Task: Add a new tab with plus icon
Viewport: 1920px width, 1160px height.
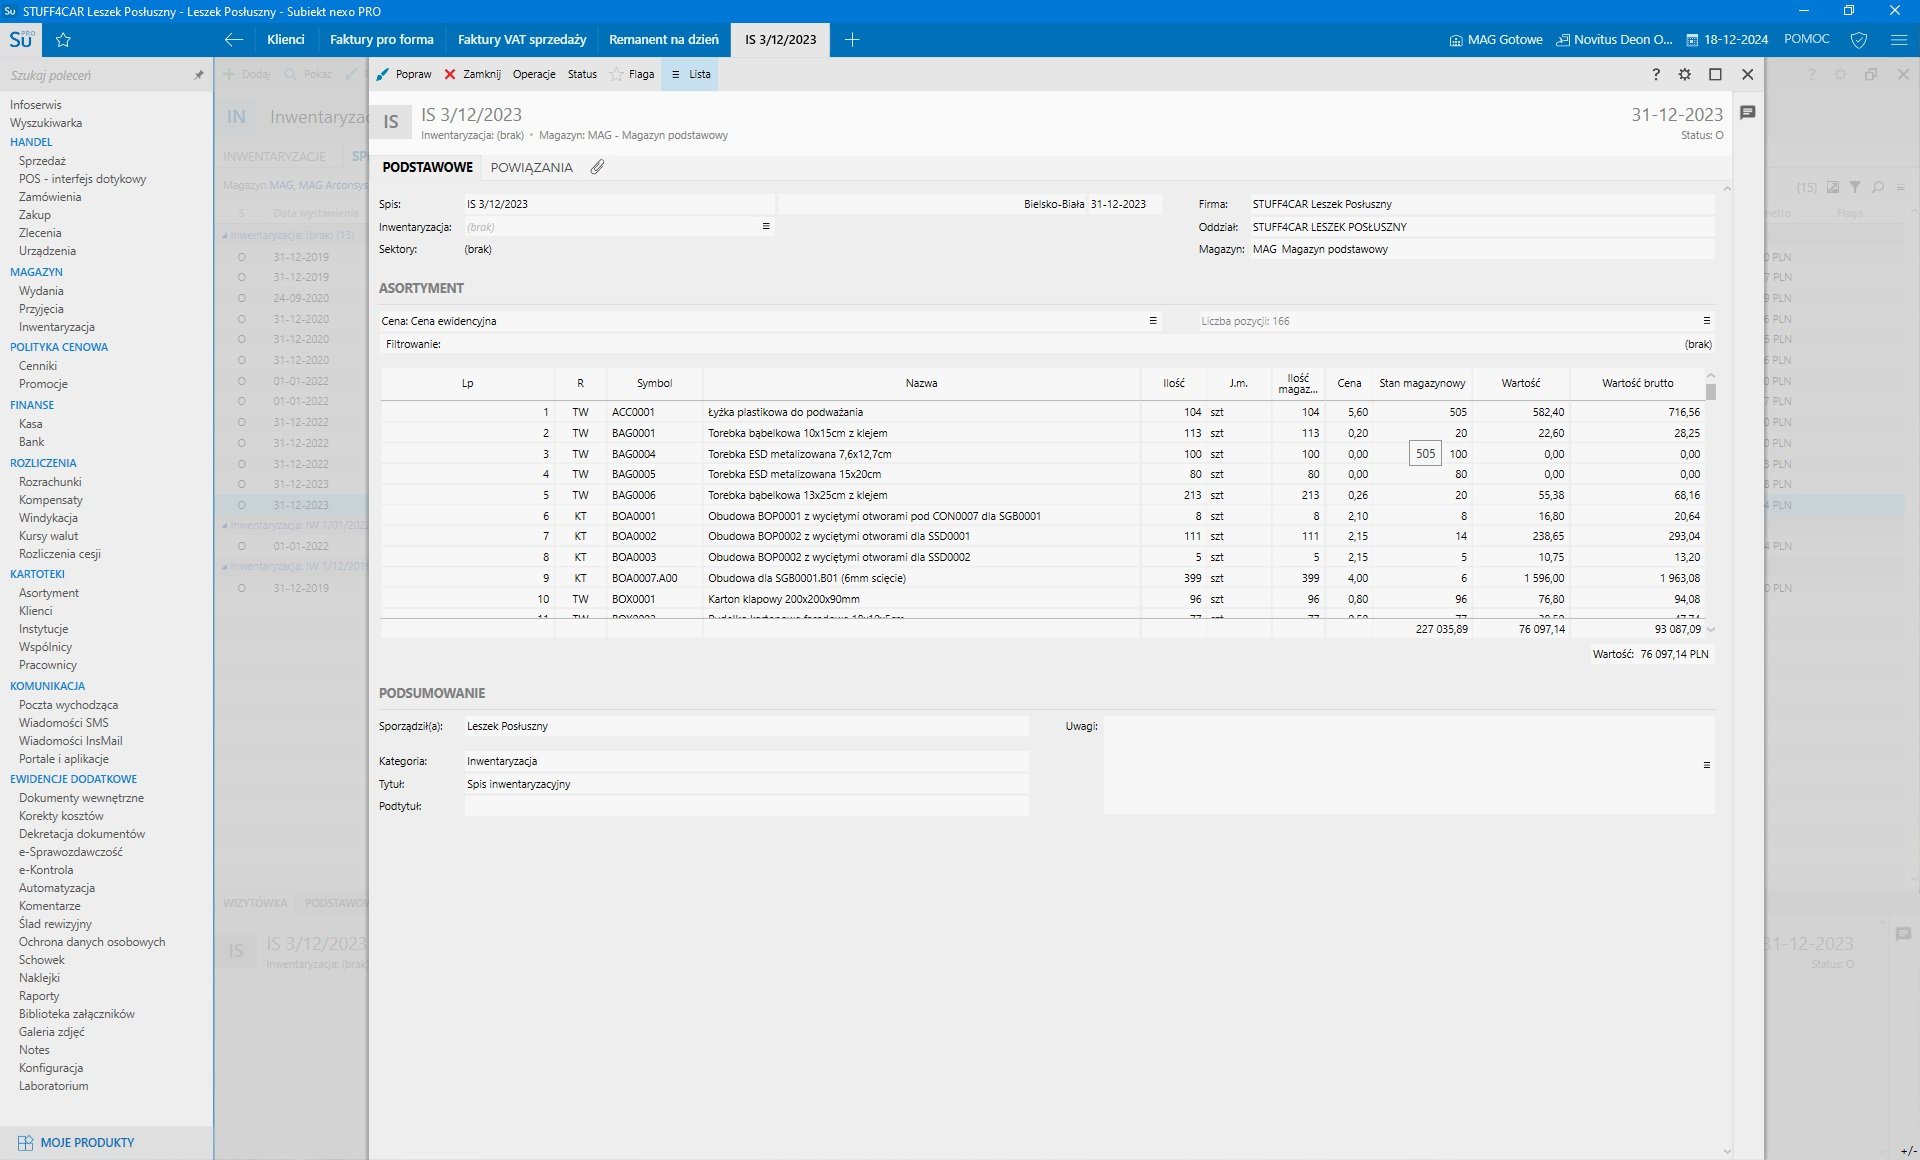Action: [852, 40]
